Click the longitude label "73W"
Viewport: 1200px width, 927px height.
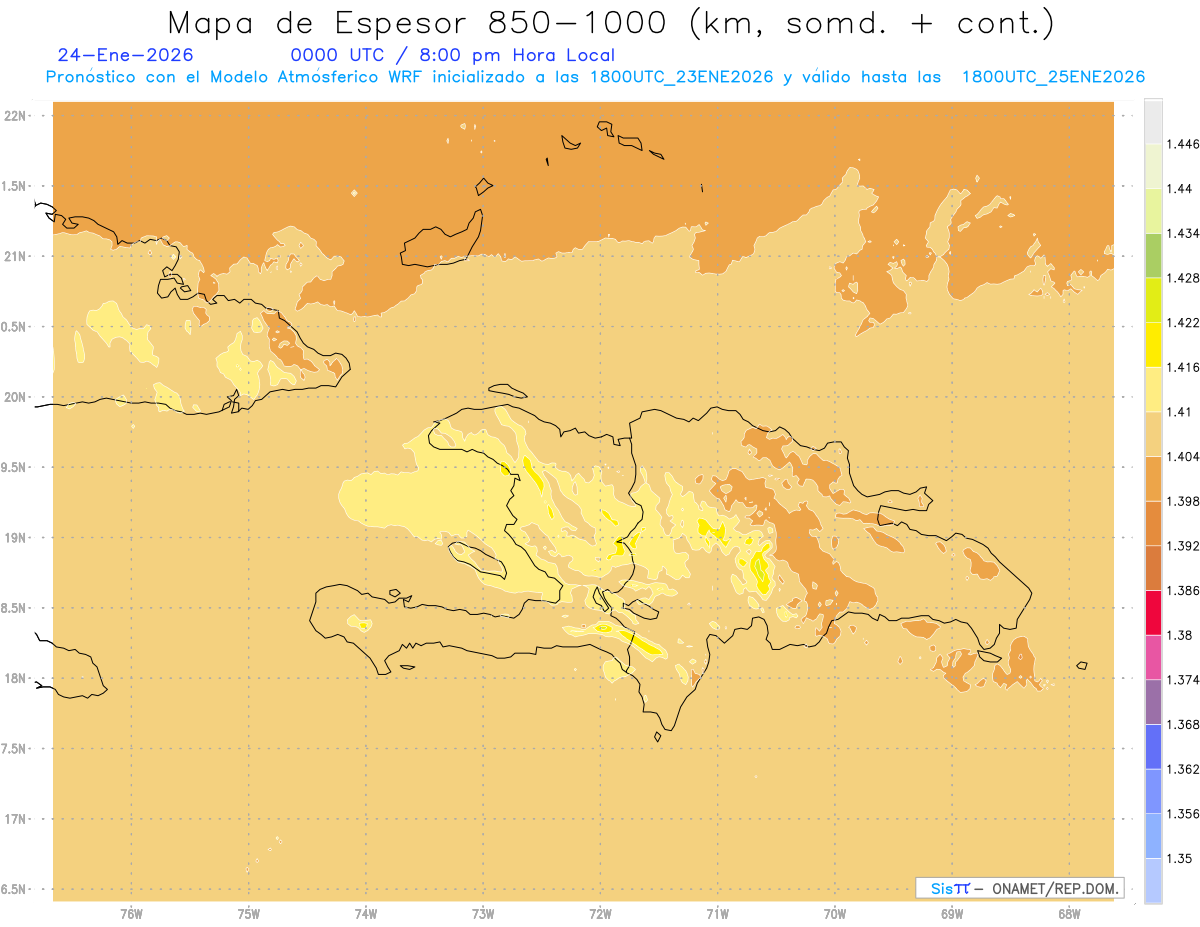coord(483,914)
